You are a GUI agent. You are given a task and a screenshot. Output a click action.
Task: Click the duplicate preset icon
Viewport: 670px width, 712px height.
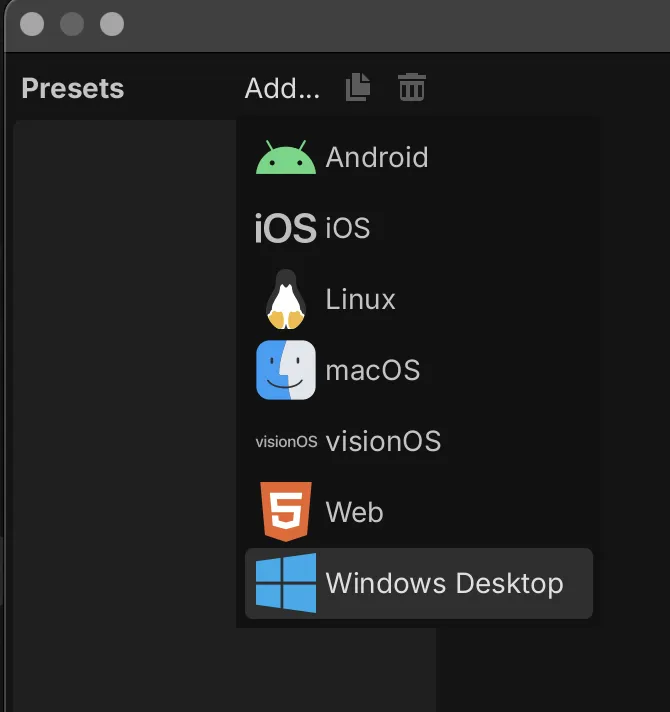358,87
